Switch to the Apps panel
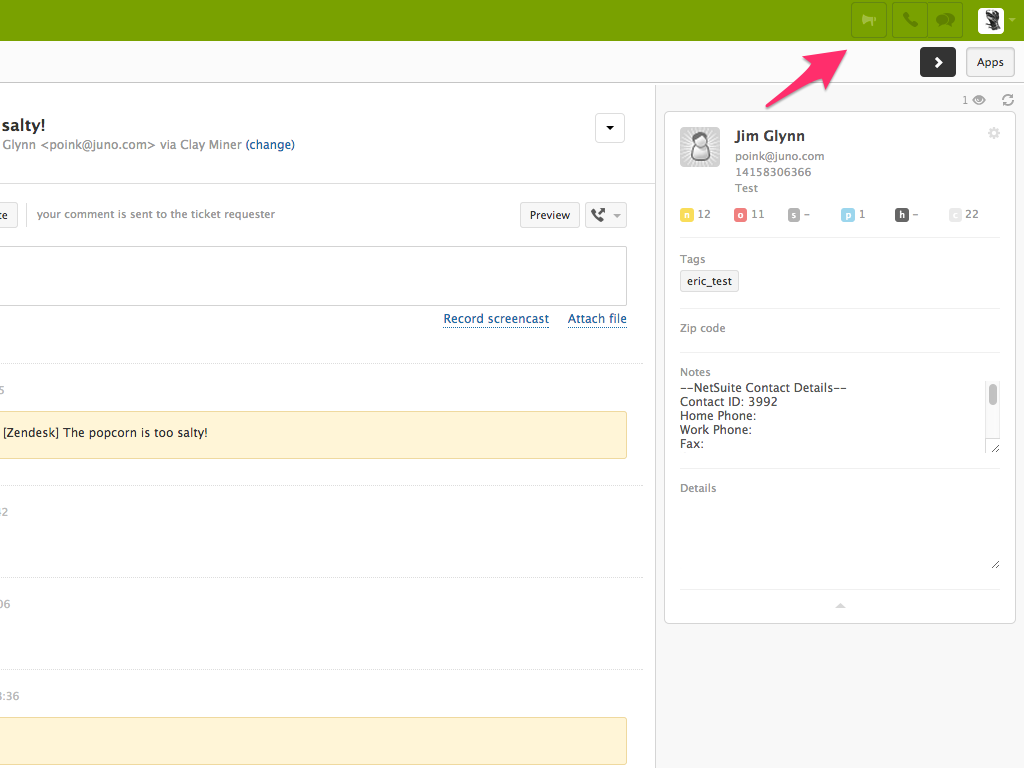Image resolution: width=1024 pixels, height=768 pixels. [x=989, y=61]
